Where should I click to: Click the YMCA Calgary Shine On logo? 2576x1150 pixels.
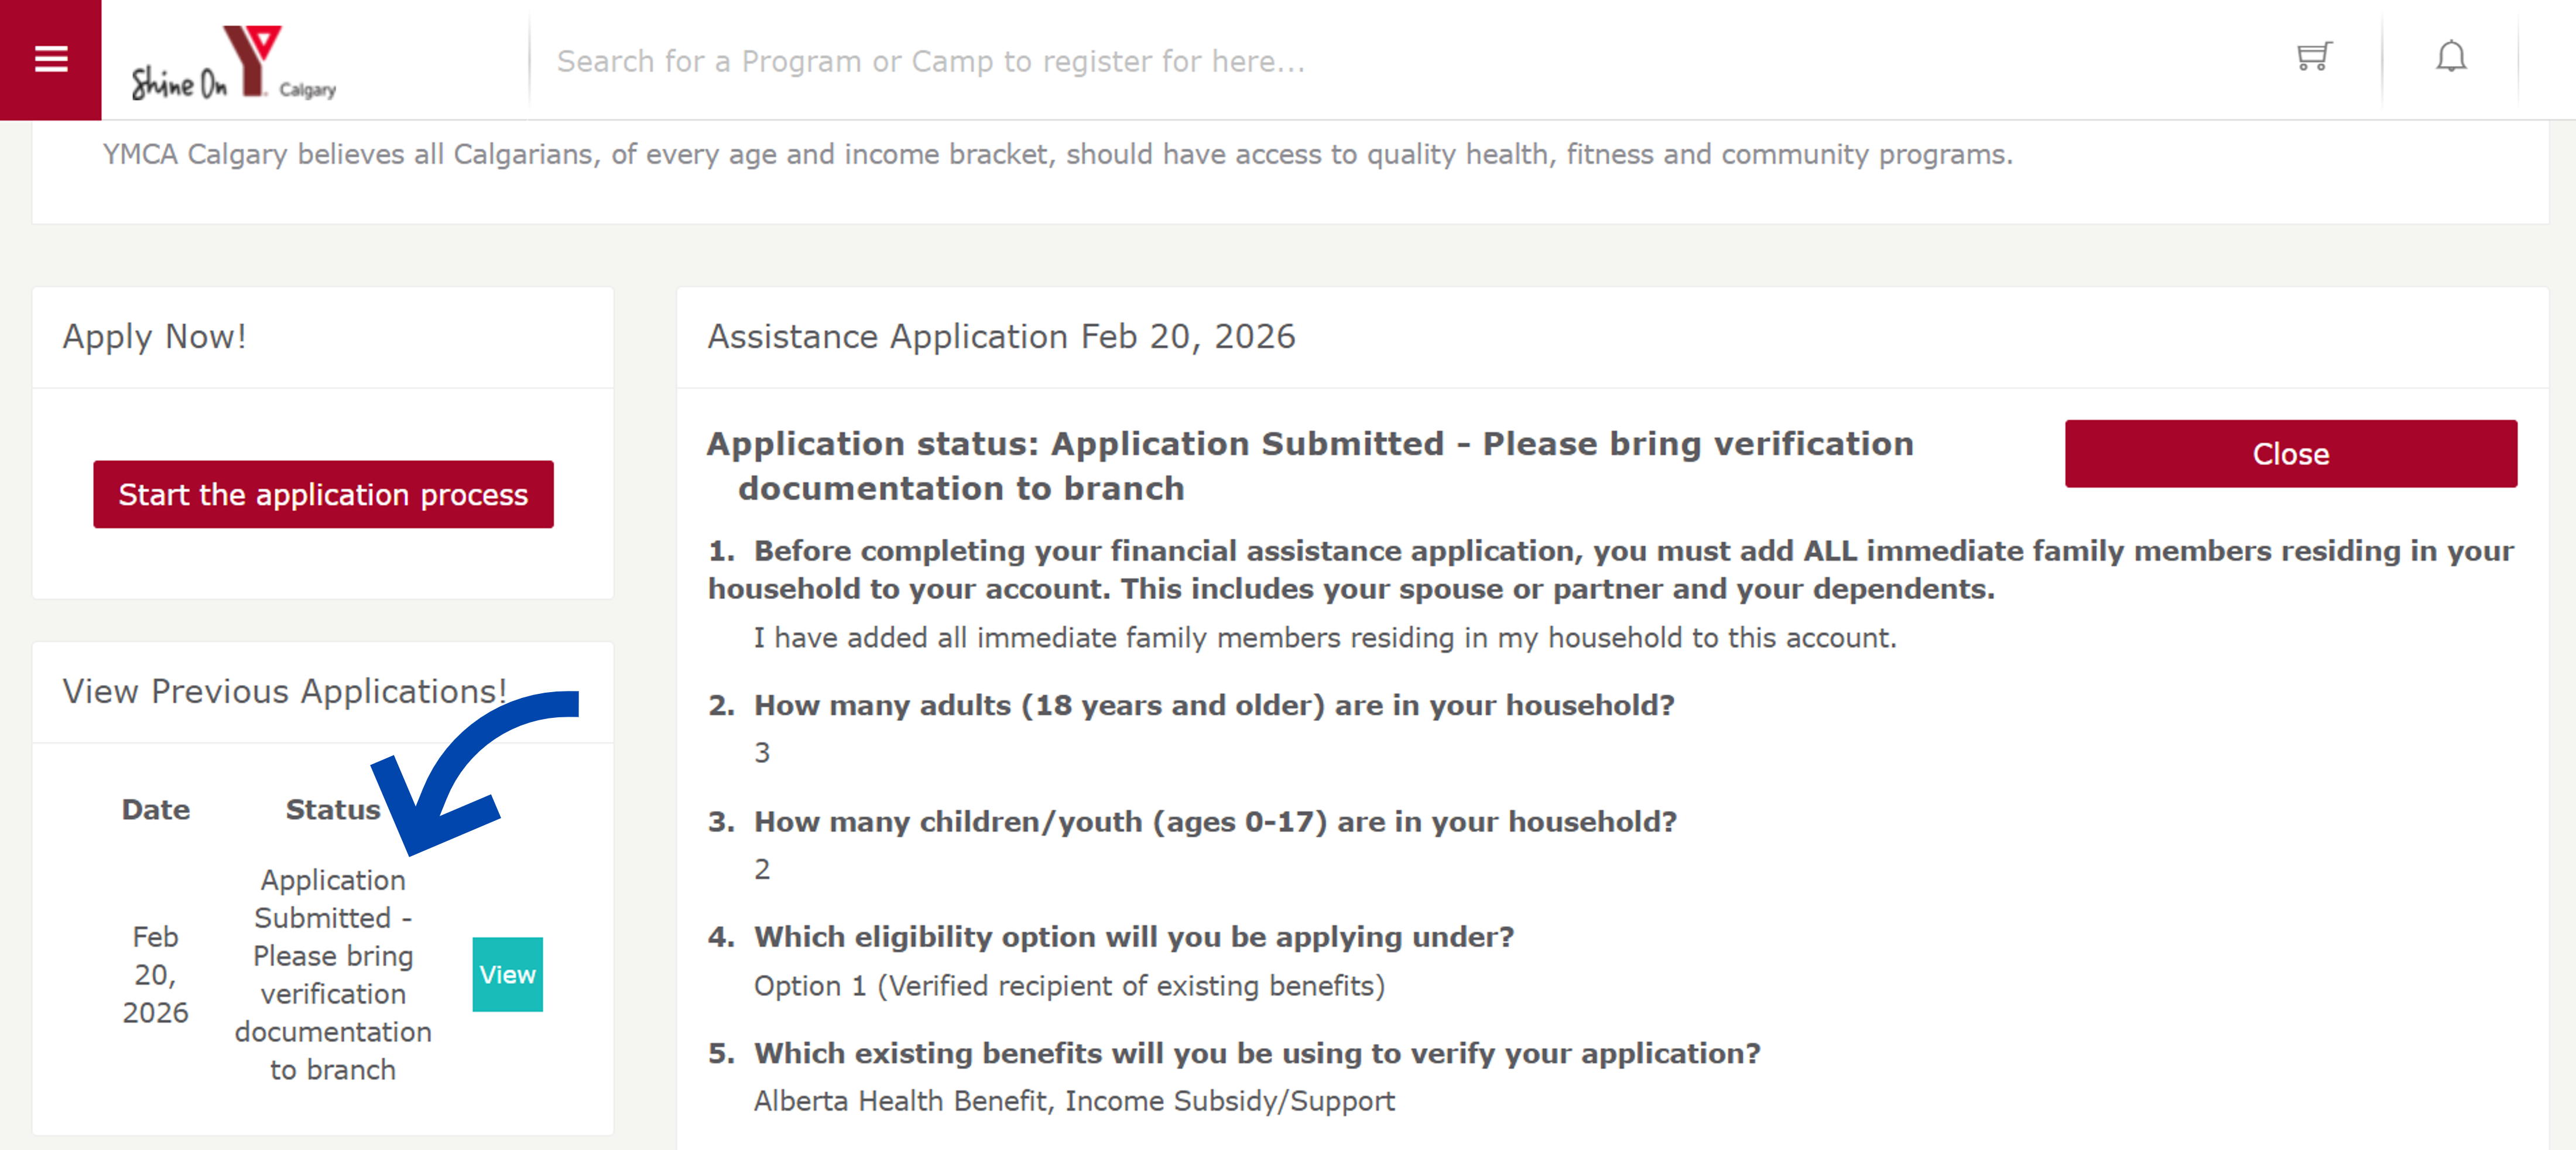tap(233, 62)
